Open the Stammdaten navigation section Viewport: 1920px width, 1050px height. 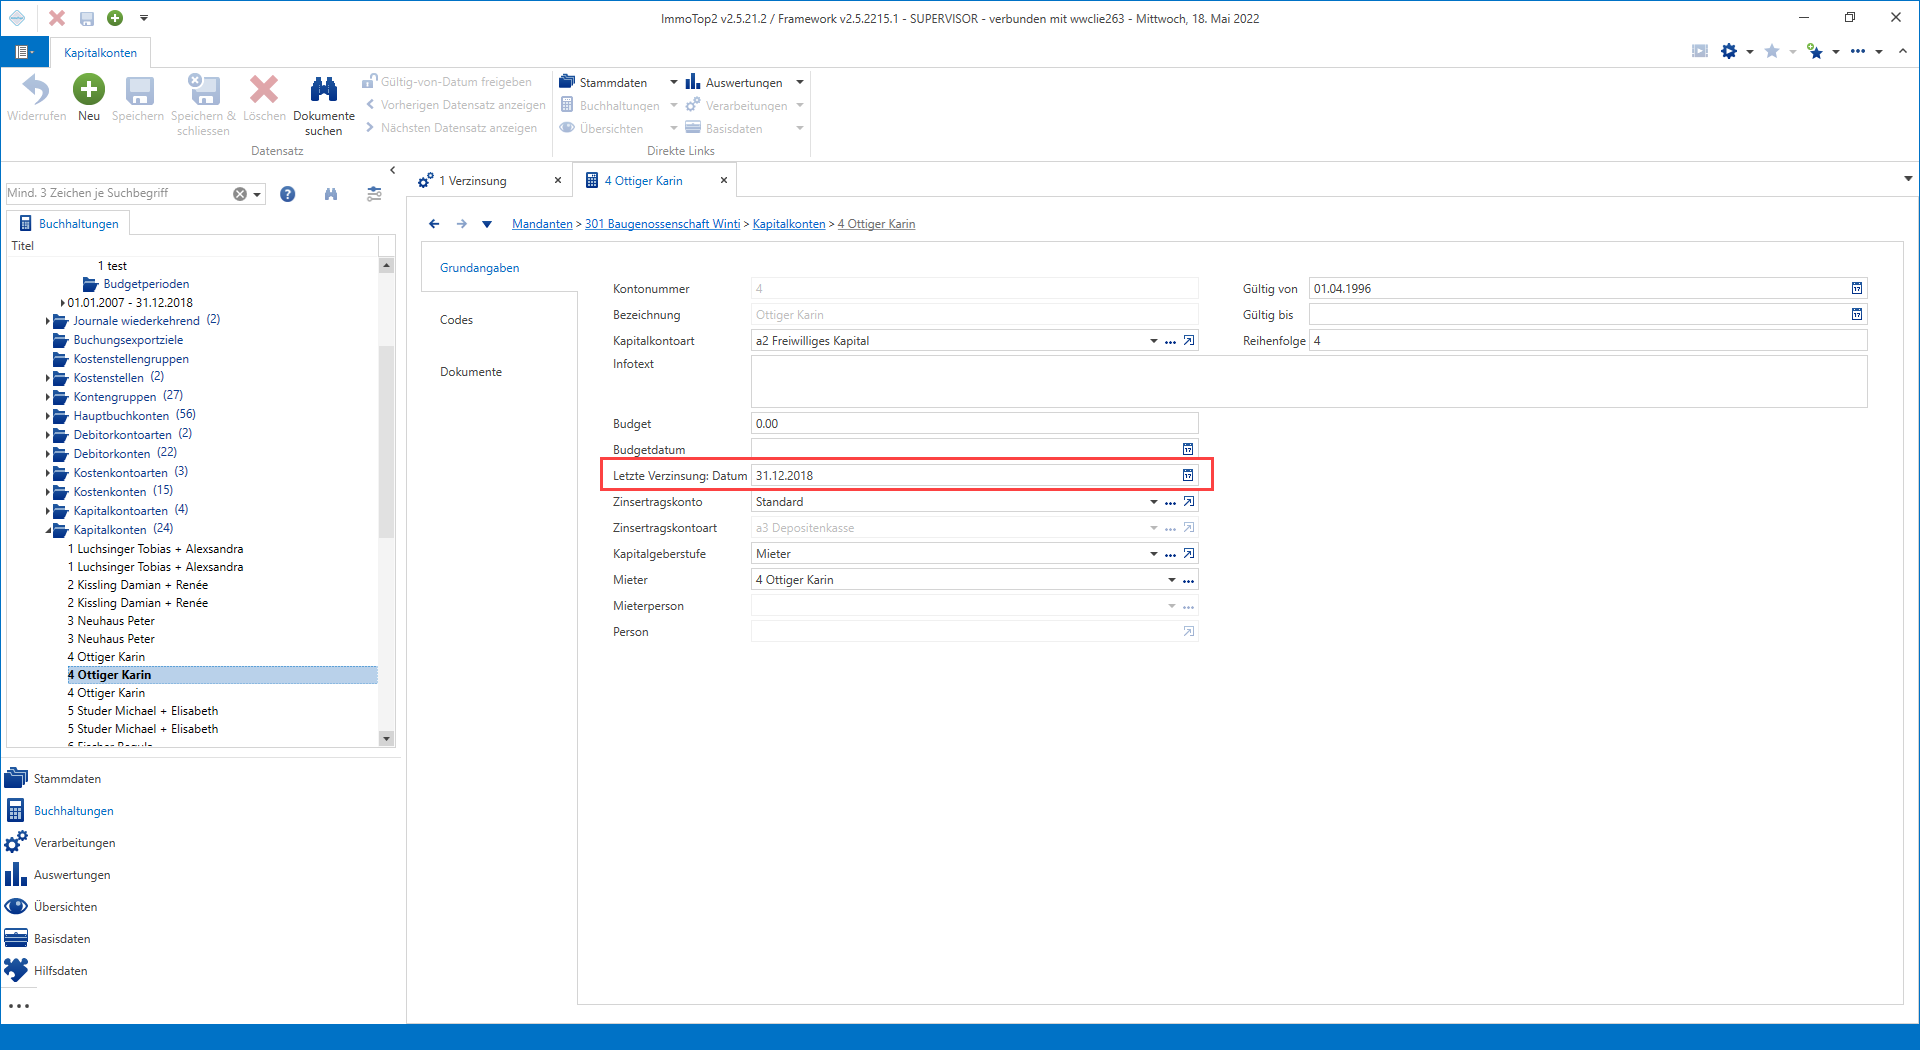click(67, 779)
